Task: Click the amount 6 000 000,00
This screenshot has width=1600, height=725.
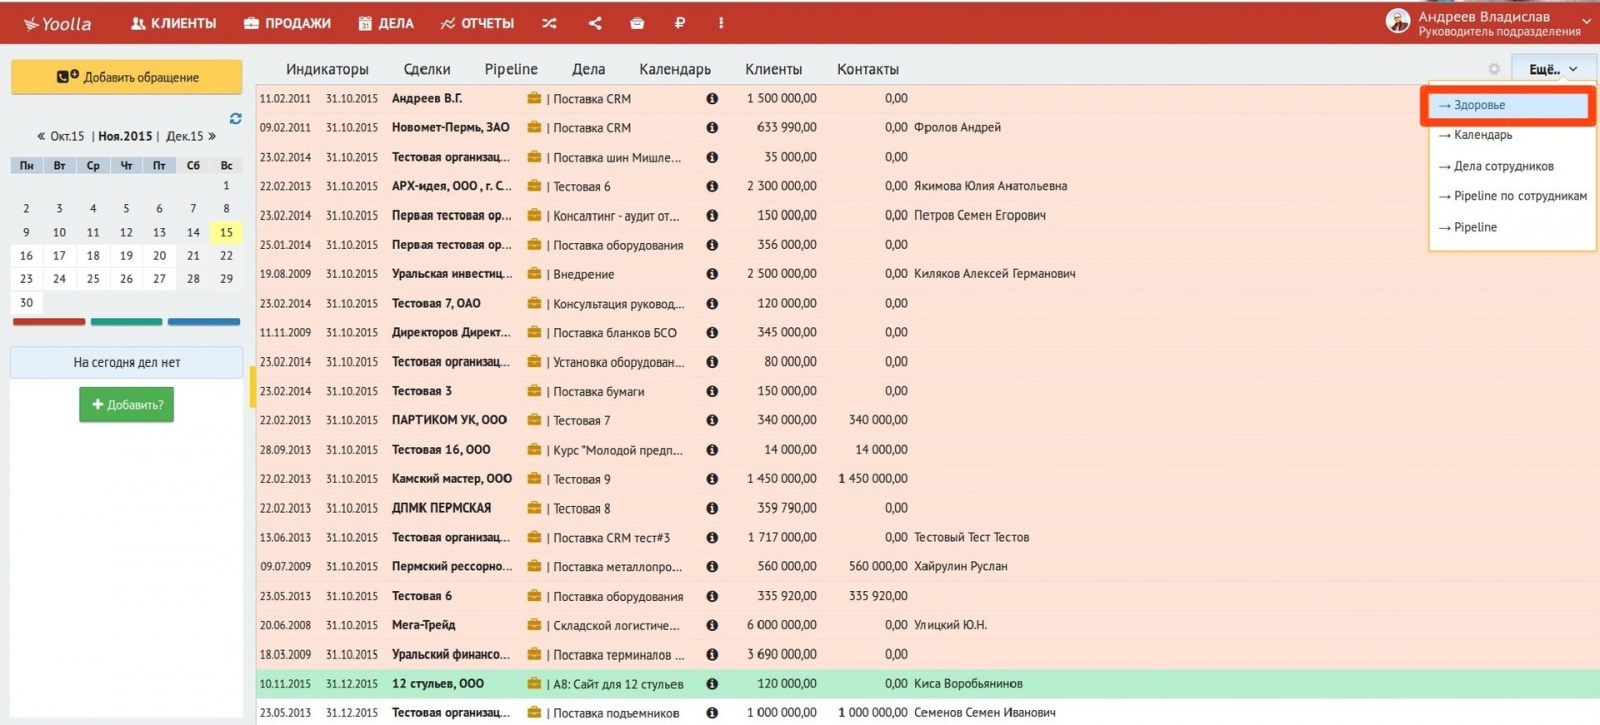Action: 781,625
